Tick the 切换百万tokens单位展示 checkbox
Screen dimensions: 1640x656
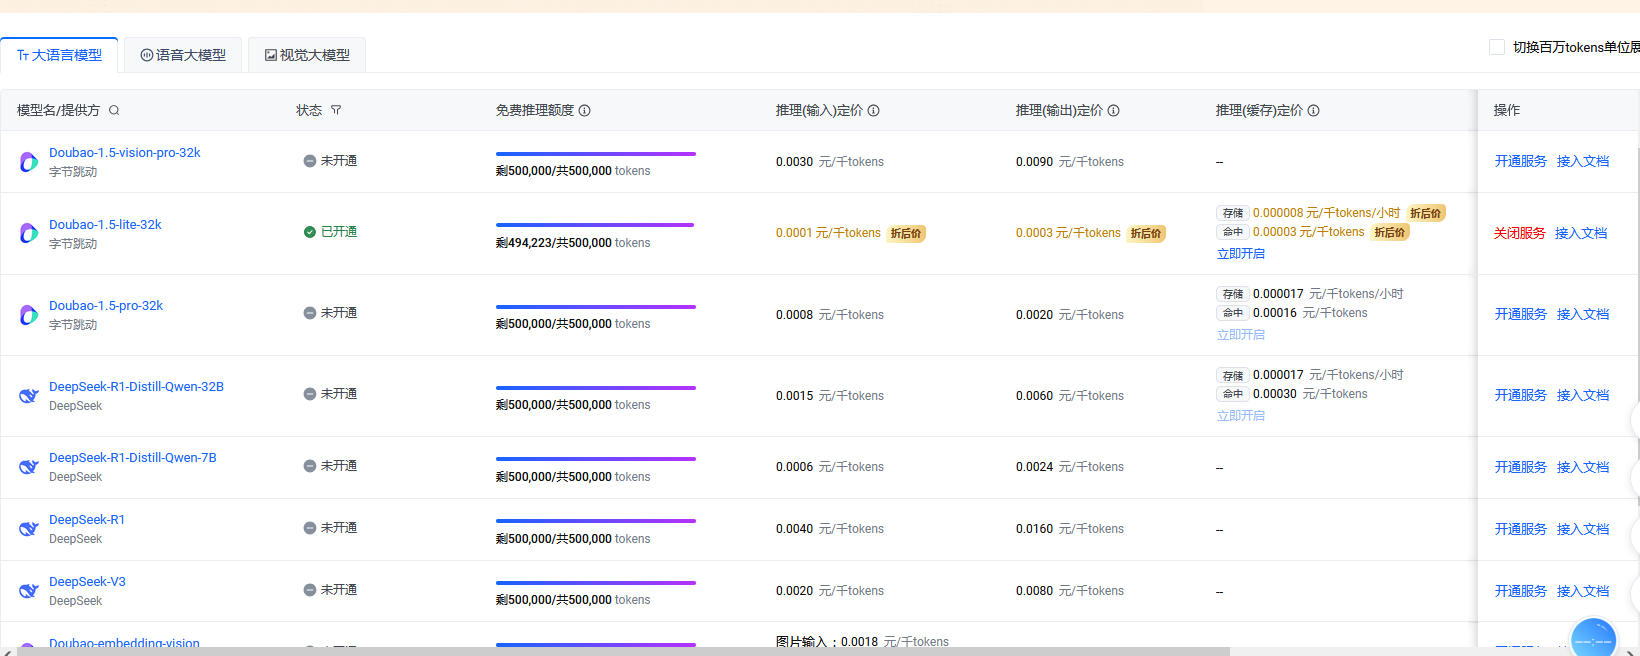(1497, 47)
